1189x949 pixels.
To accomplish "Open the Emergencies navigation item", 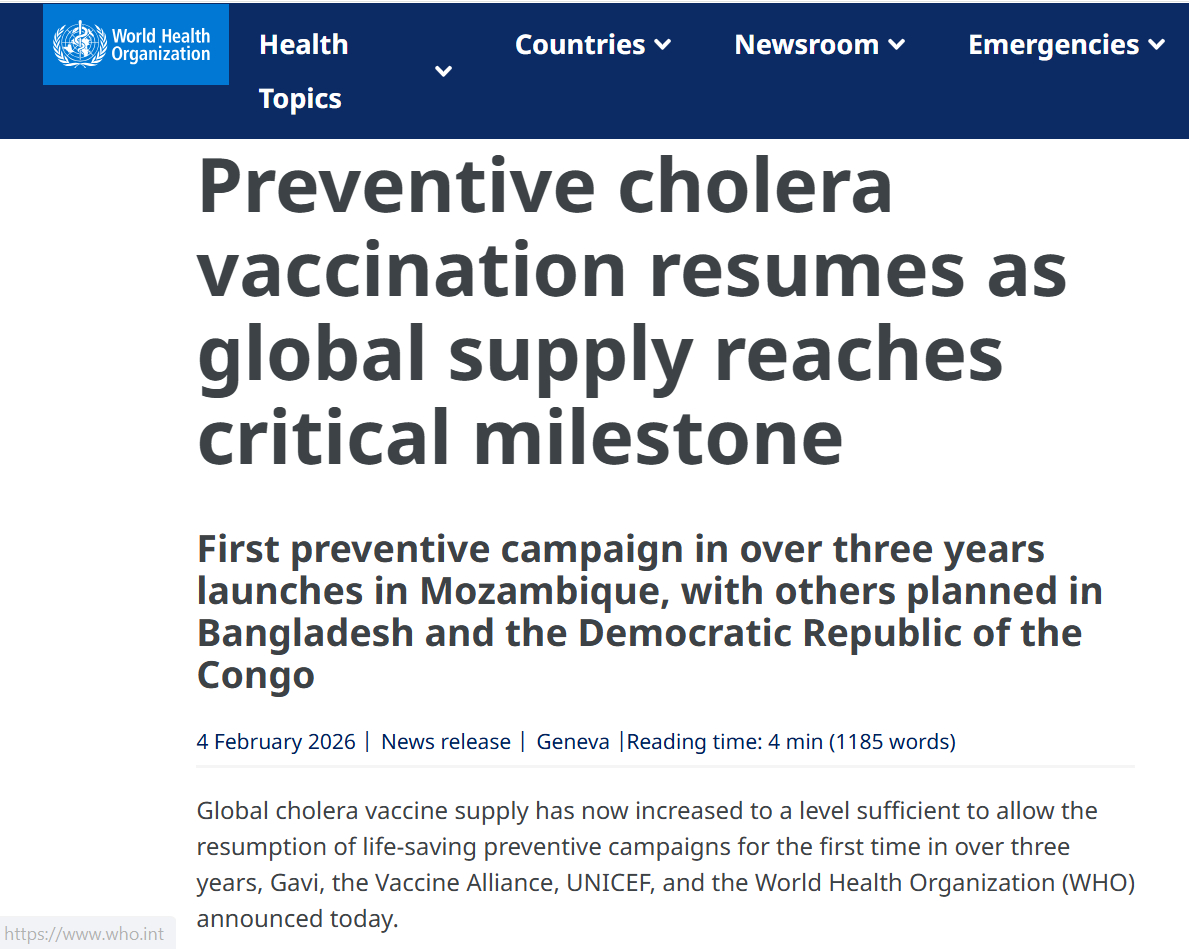I will point(1053,45).
